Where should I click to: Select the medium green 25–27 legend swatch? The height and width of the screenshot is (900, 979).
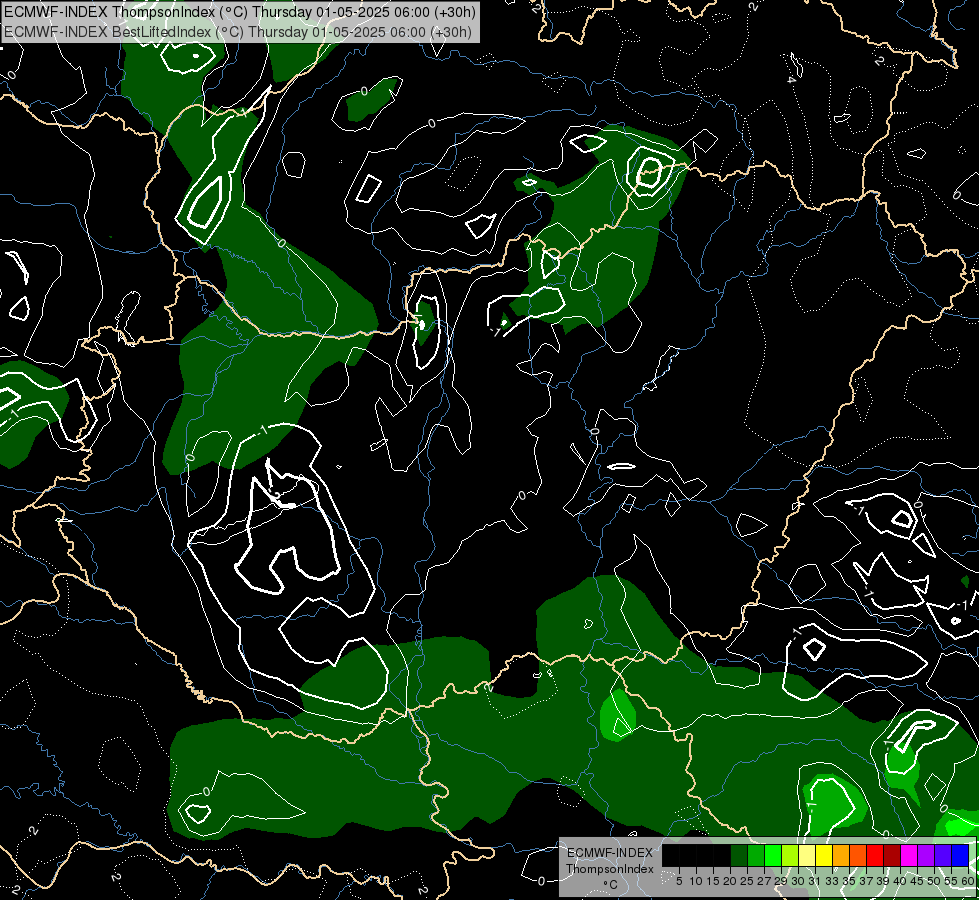click(756, 855)
